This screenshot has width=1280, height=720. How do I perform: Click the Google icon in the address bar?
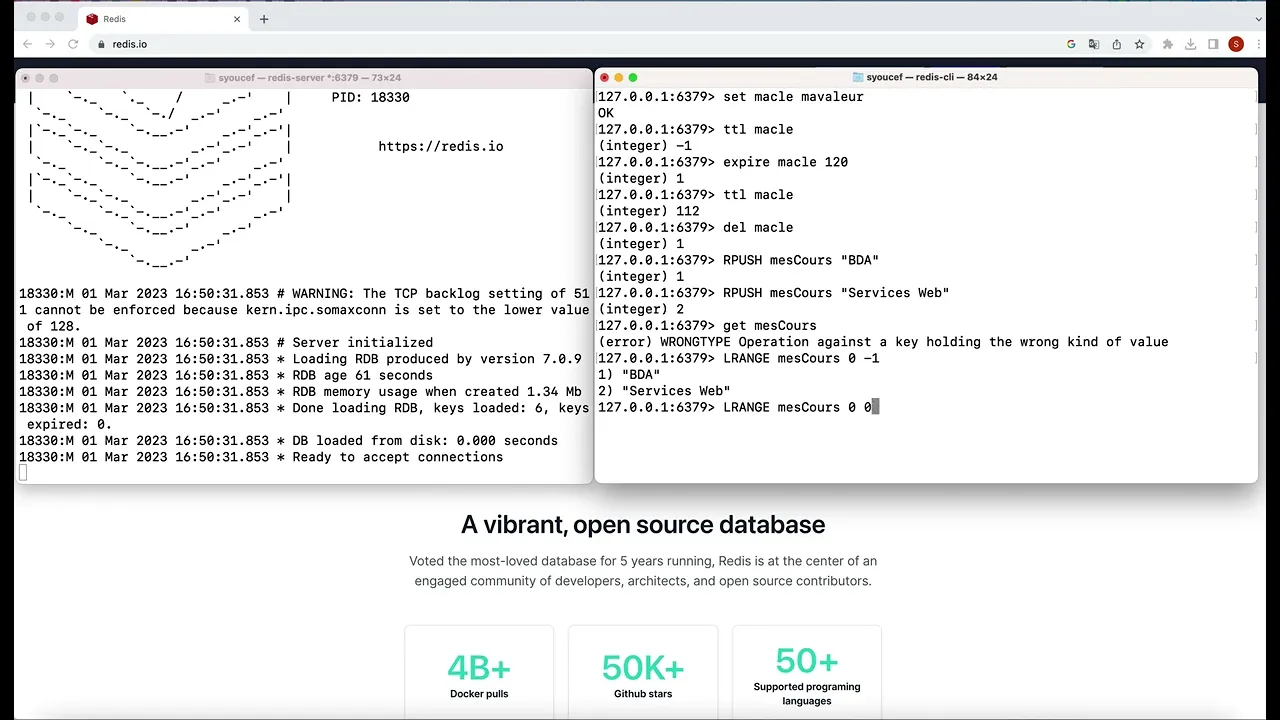[1071, 44]
